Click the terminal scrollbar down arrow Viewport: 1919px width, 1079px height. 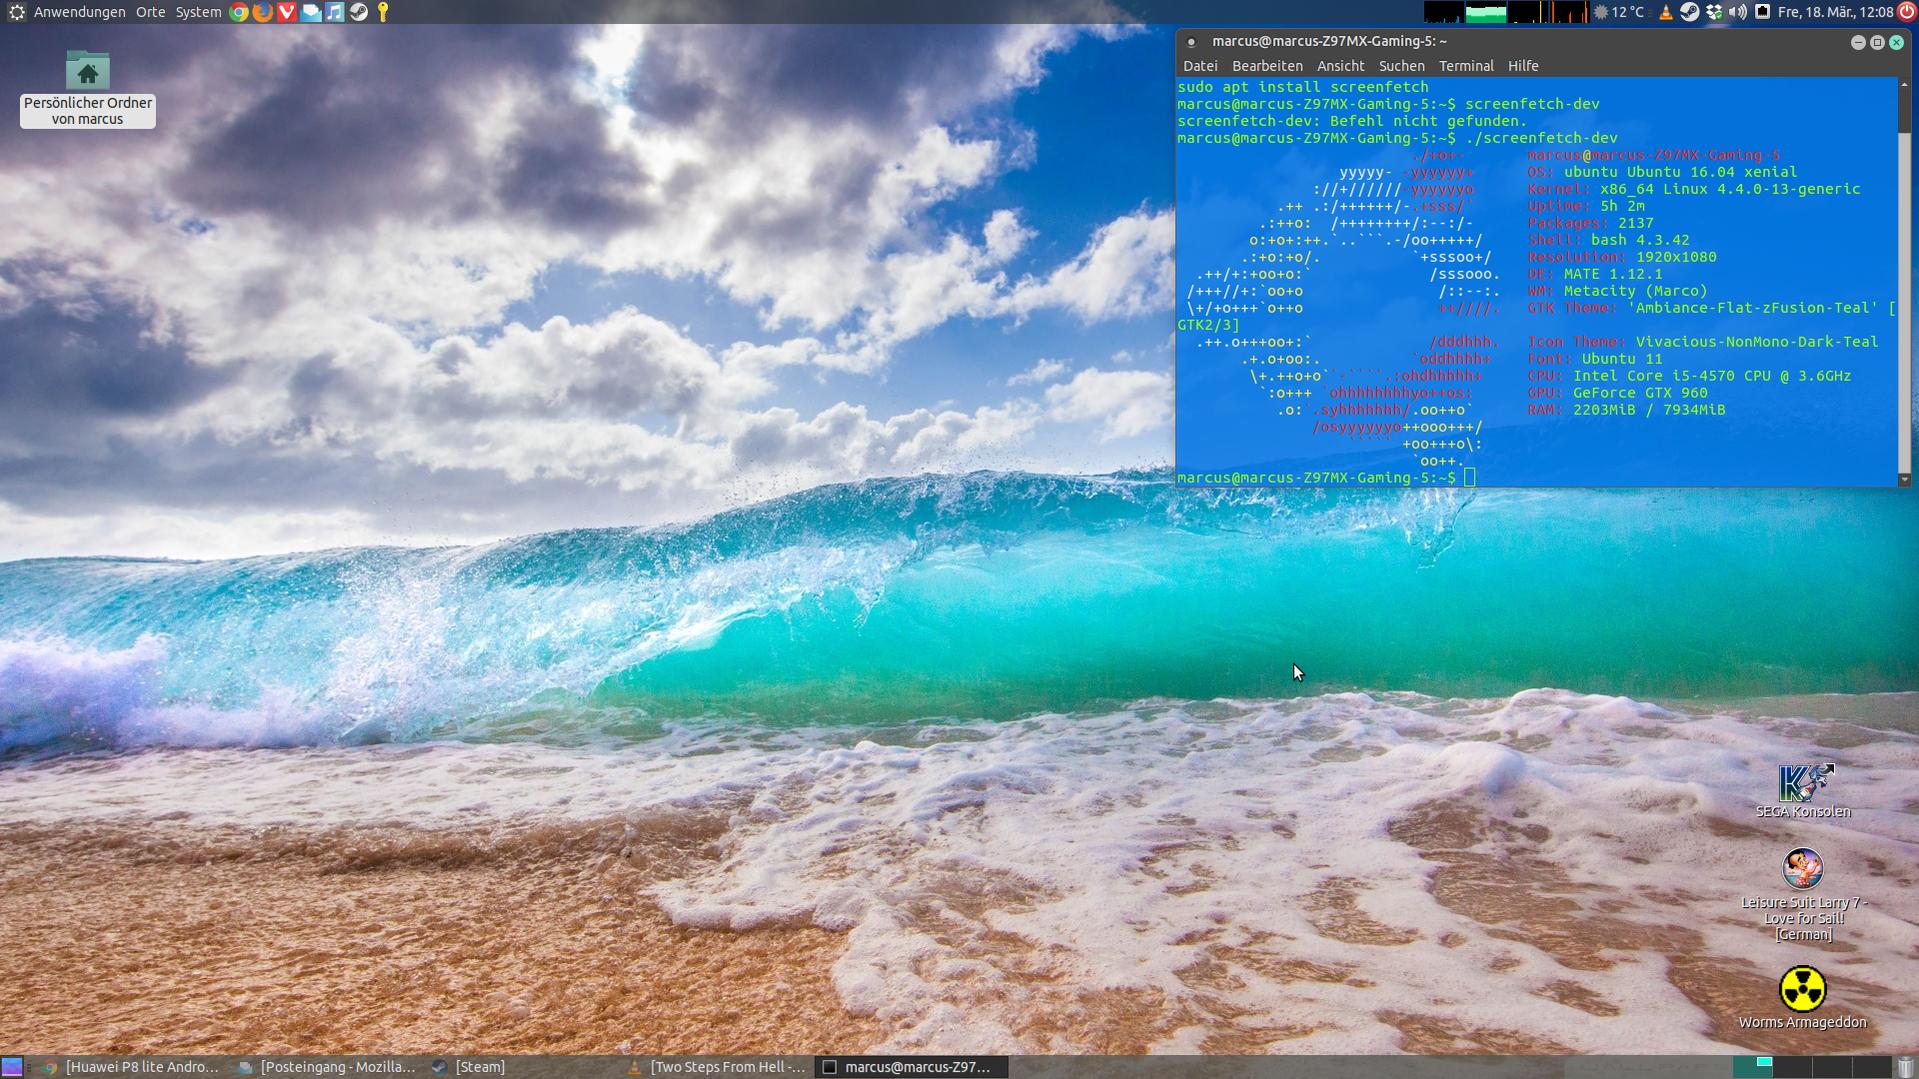(1904, 480)
